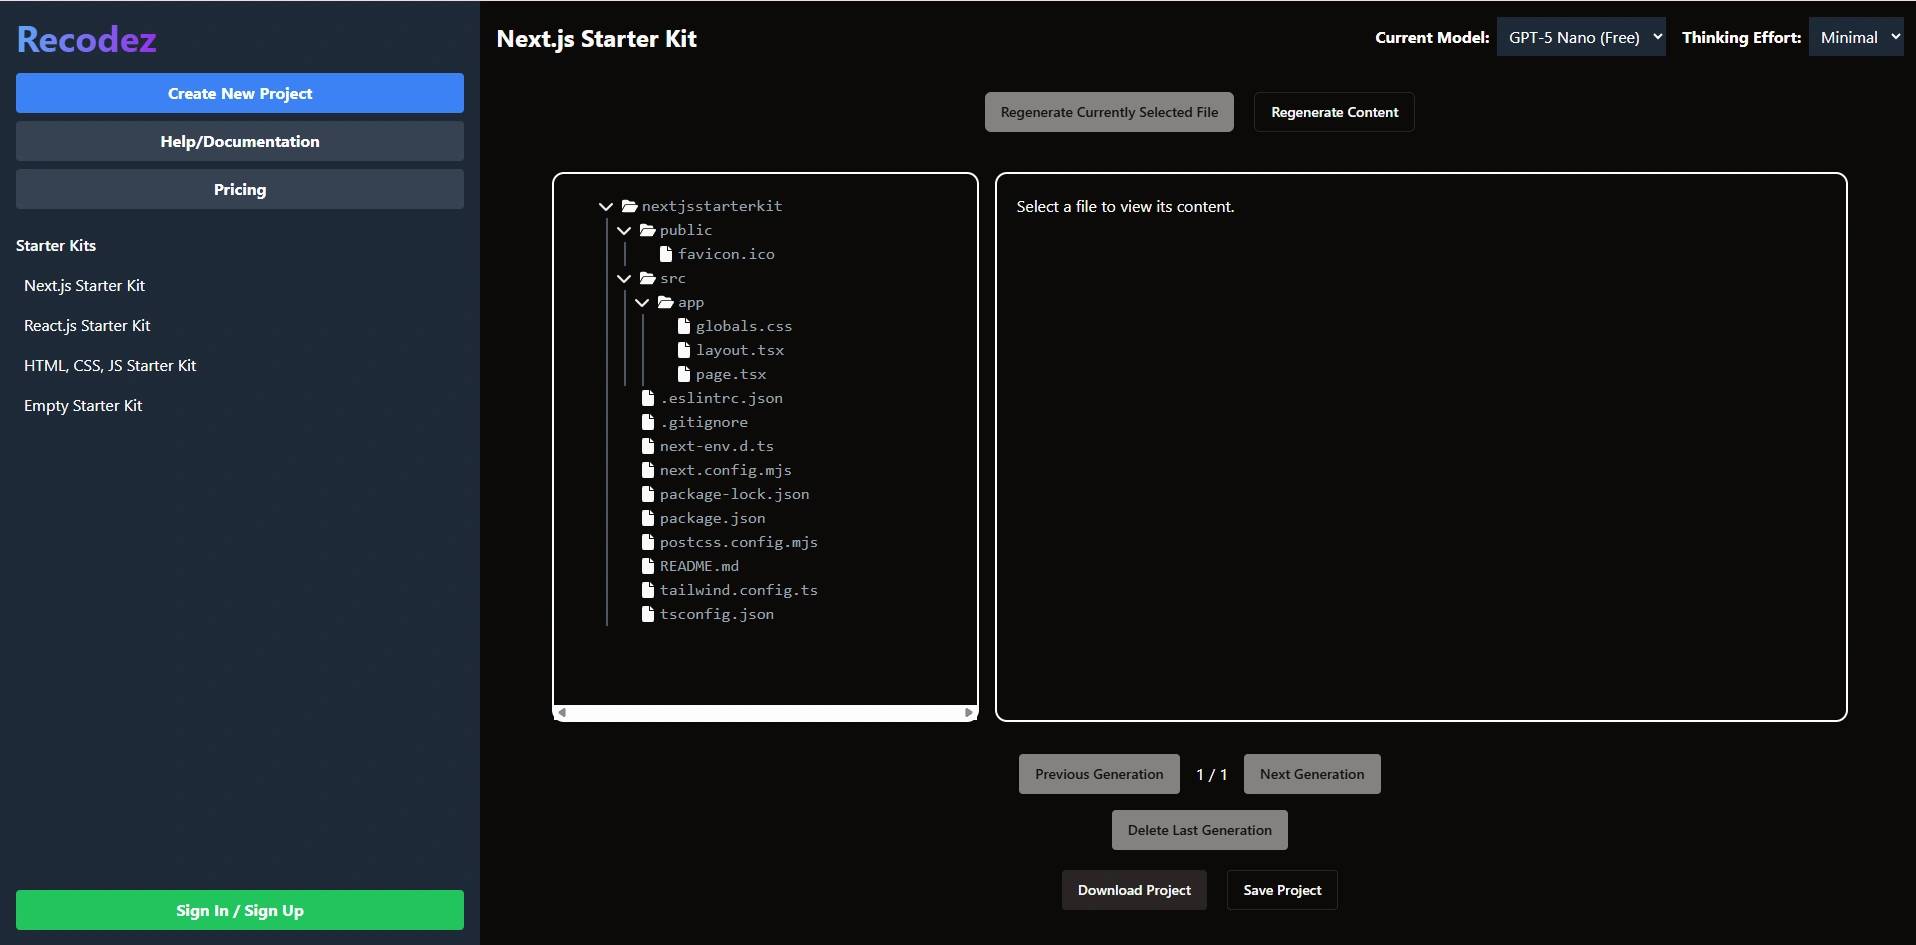Click the page.tsx file icon

pos(684,374)
